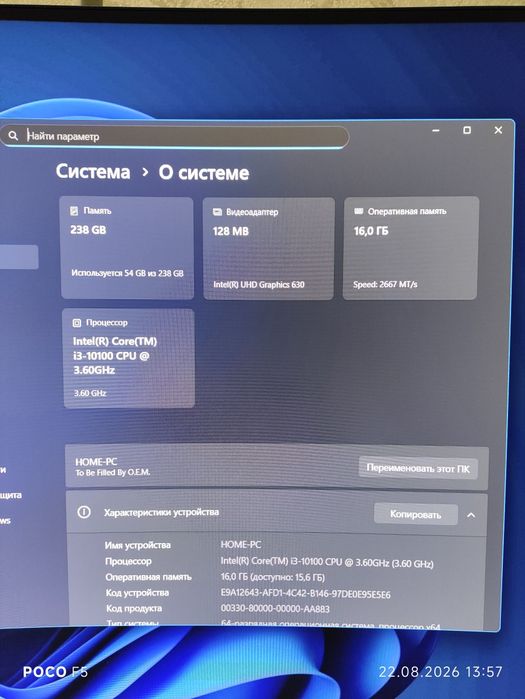
Task: Open the 'Оперативная память' card
Action: point(410,248)
